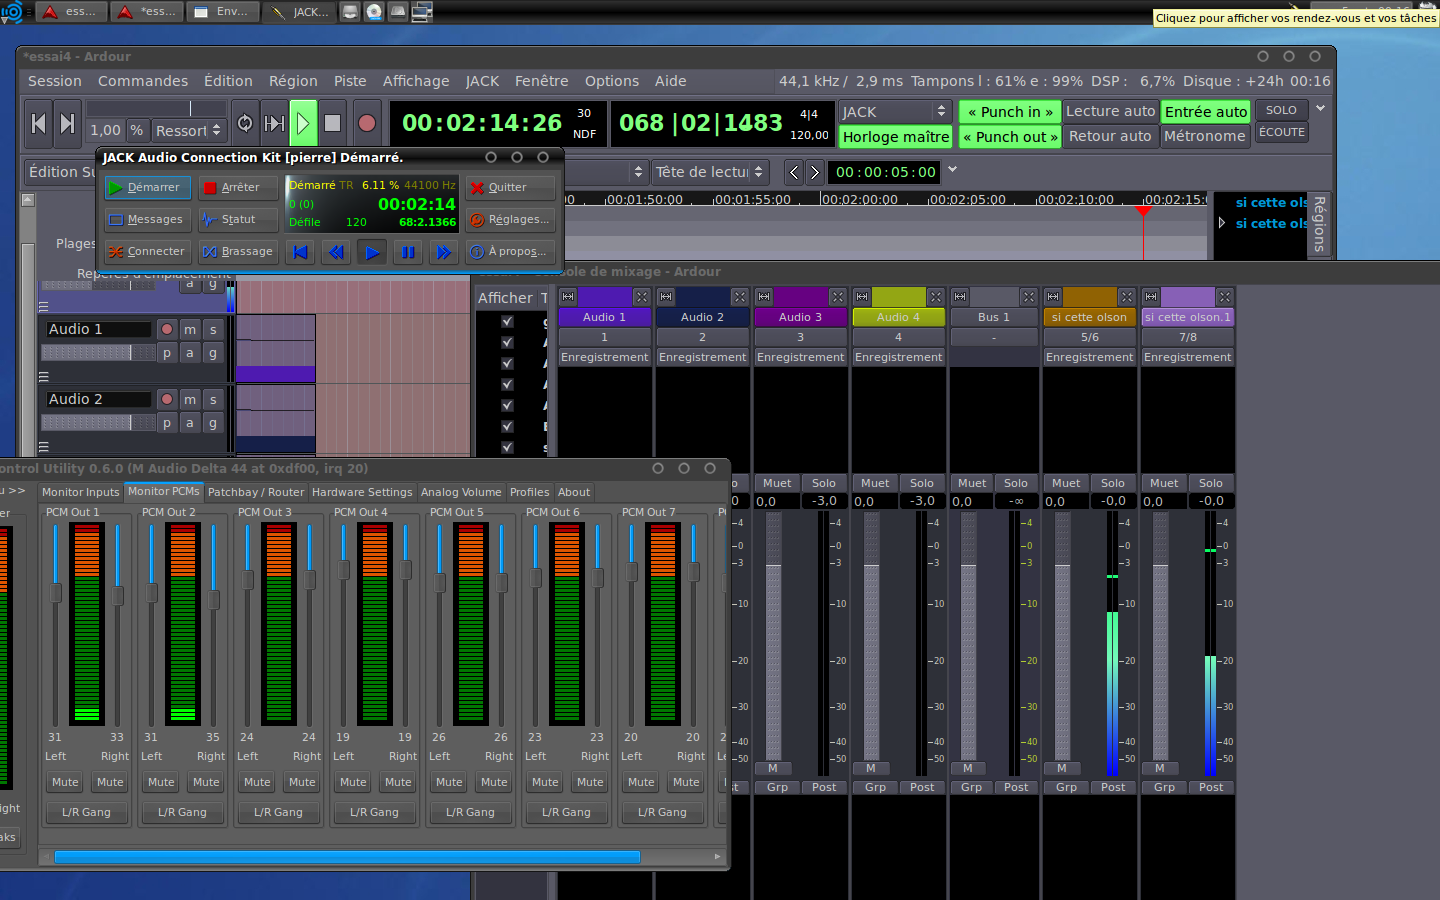Rewind JACK transport to the beginning

pyautogui.click(x=300, y=252)
